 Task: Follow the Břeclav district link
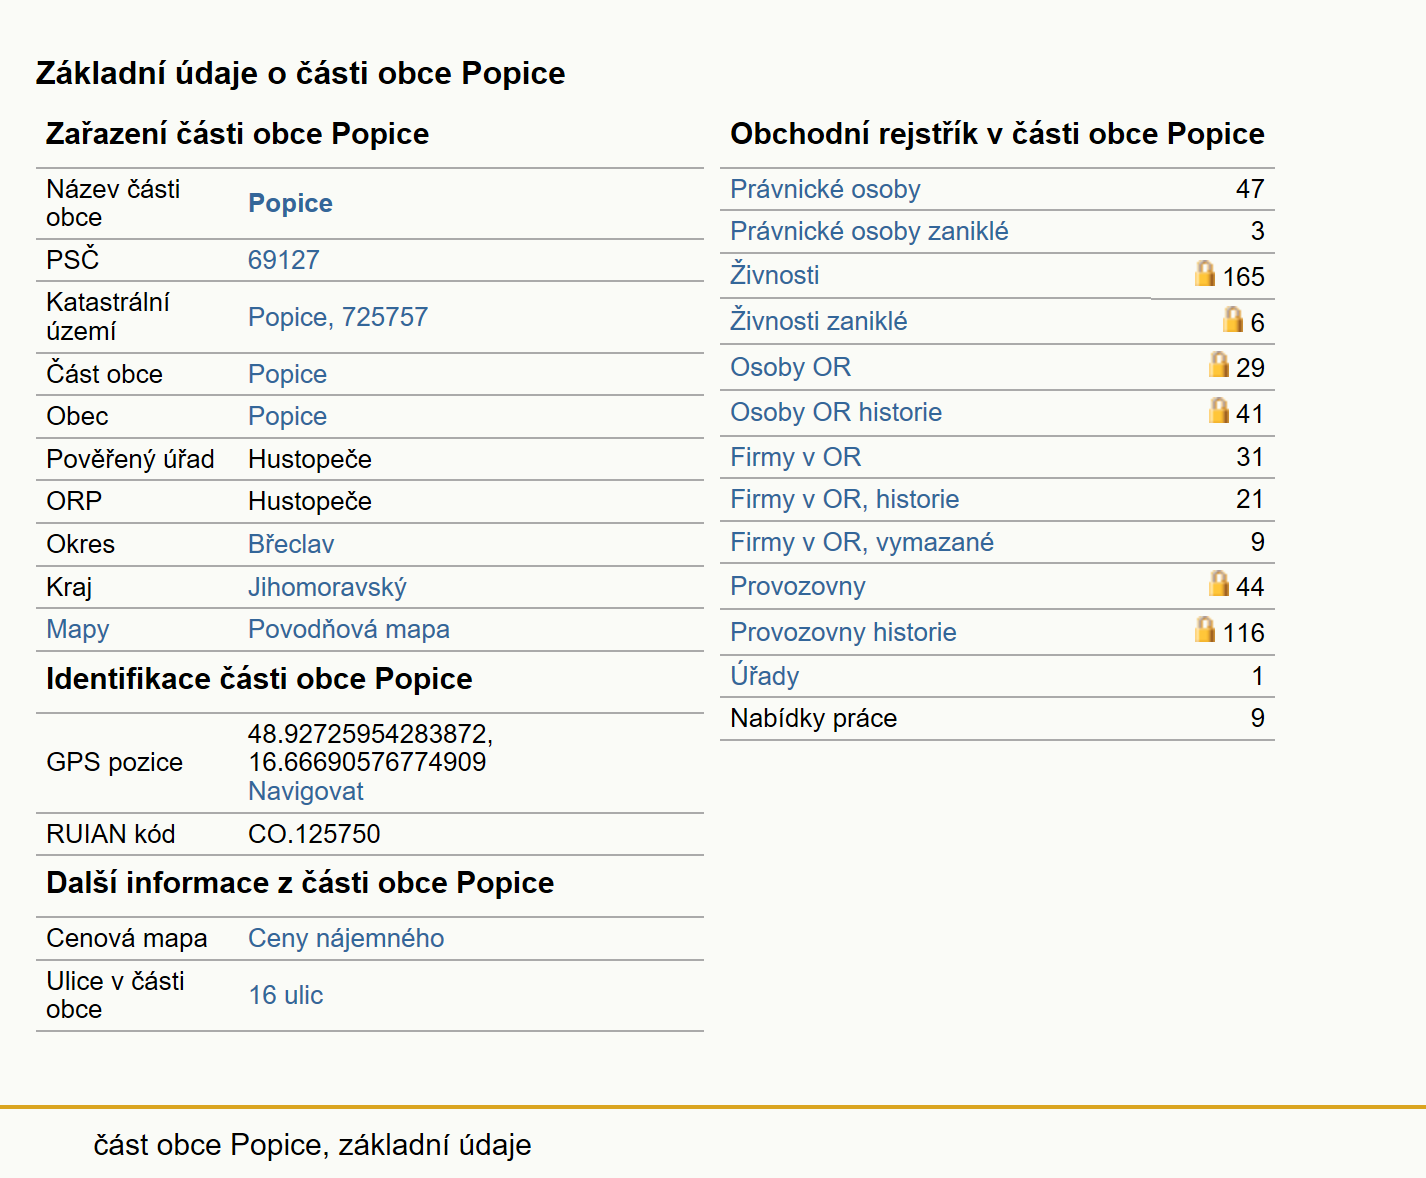pyautogui.click(x=291, y=544)
